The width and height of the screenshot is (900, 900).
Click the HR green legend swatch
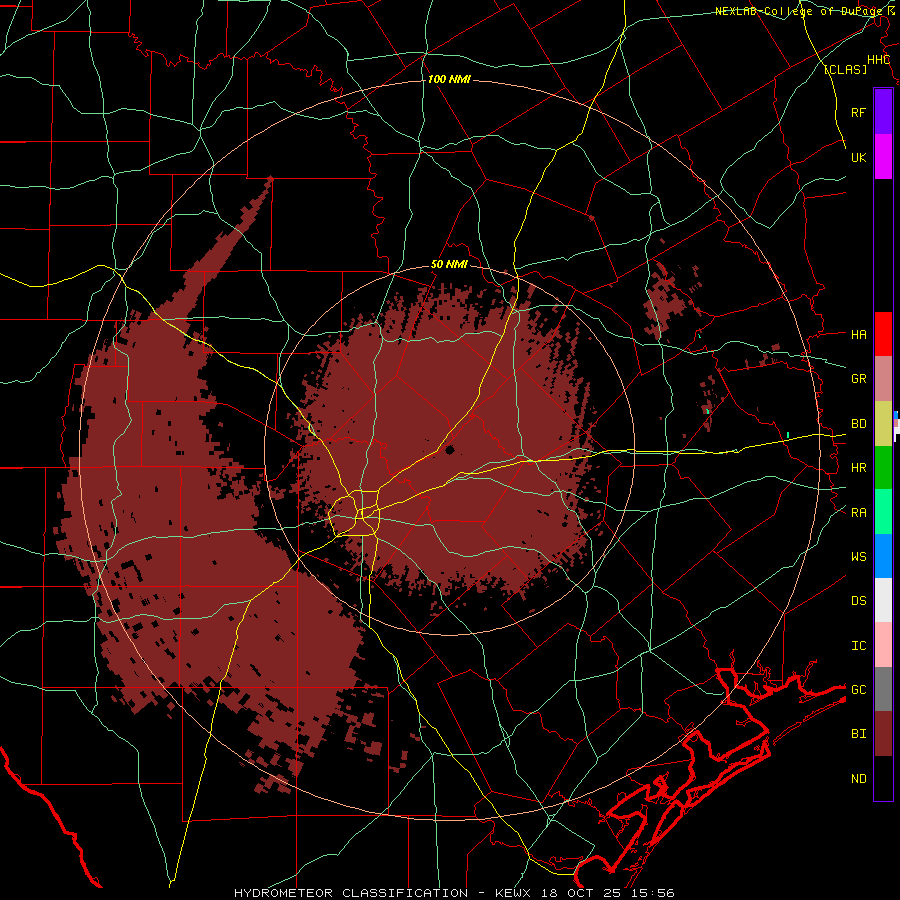[x=883, y=467]
